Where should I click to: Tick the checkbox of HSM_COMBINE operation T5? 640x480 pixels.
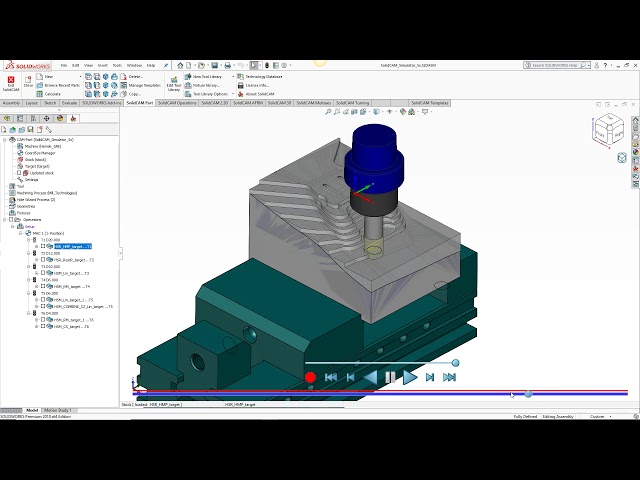click(x=43, y=306)
